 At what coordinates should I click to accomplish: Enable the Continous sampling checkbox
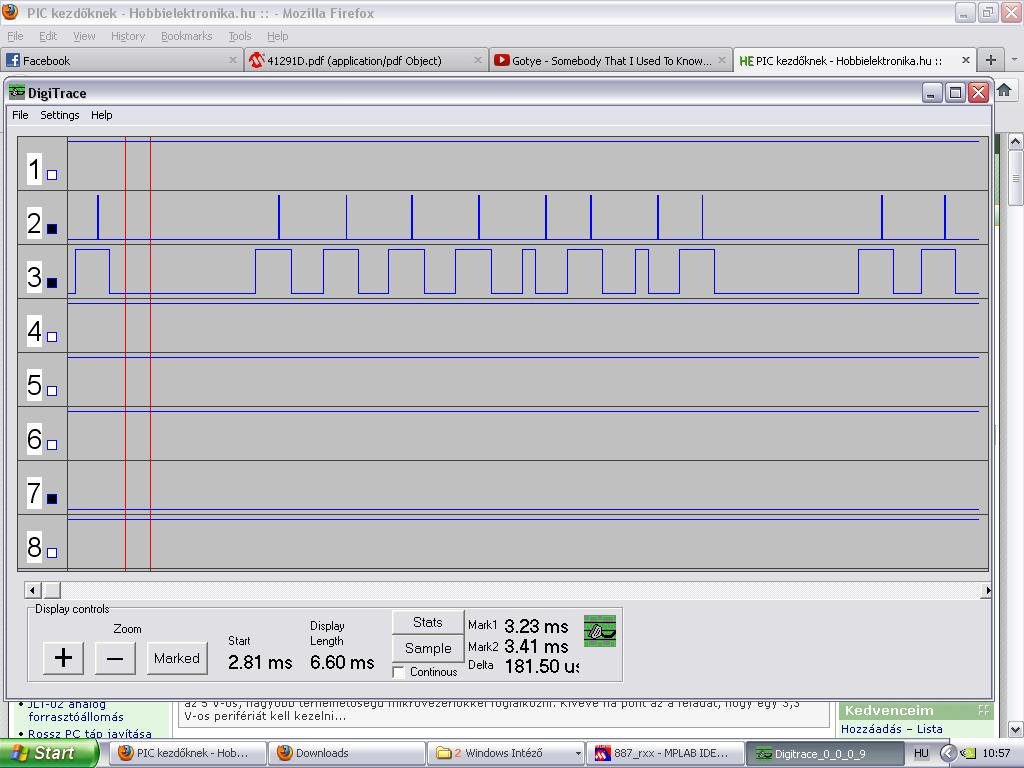click(x=398, y=672)
